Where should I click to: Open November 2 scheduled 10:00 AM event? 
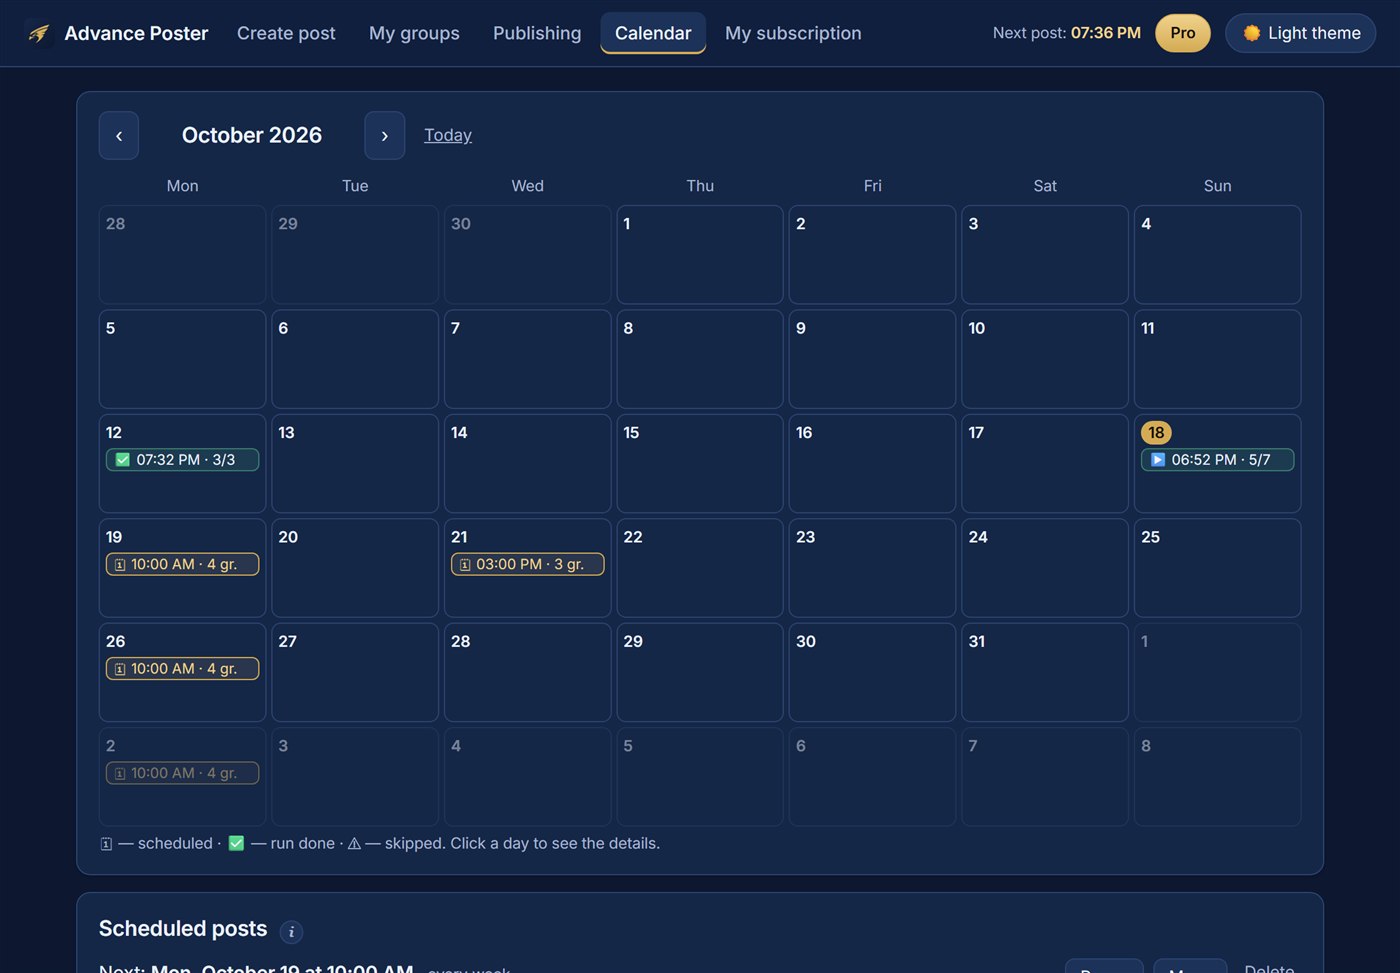182,773
